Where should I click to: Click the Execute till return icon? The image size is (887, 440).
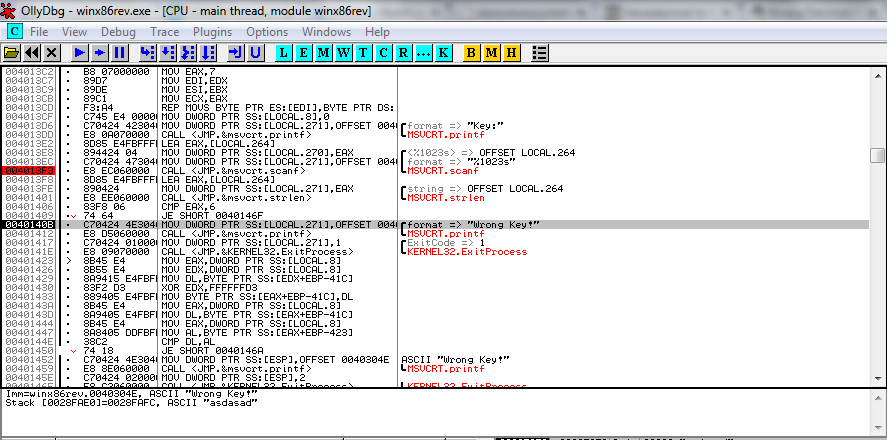236,53
